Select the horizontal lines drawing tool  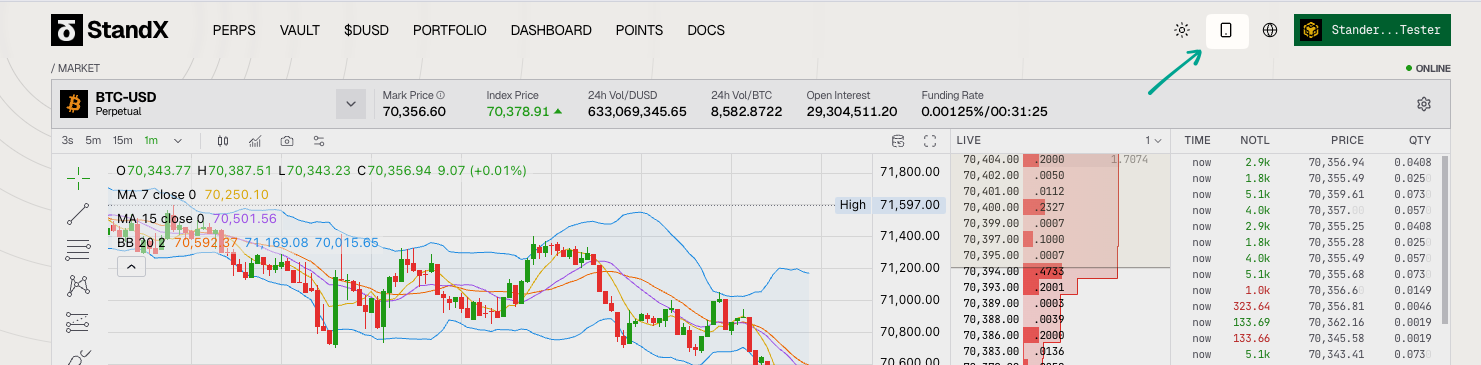click(x=78, y=249)
